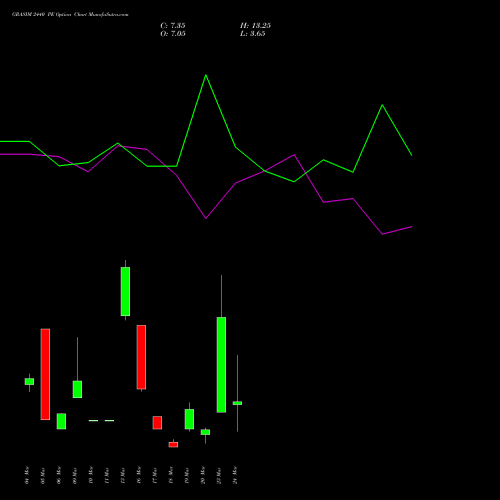
Task: Select the tall red candle for 05 Mar
Action: 45,374
